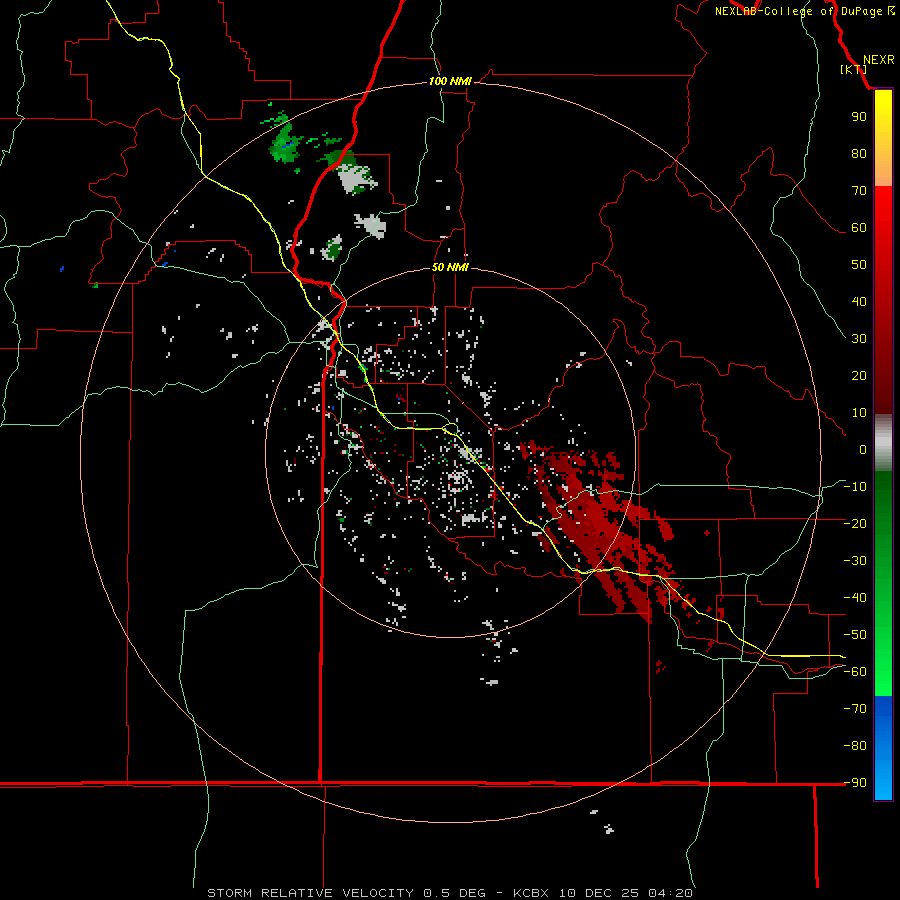Click the 100 NMI range ring label
The width and height of the screenshot is (900, 900).
[450, 81]
